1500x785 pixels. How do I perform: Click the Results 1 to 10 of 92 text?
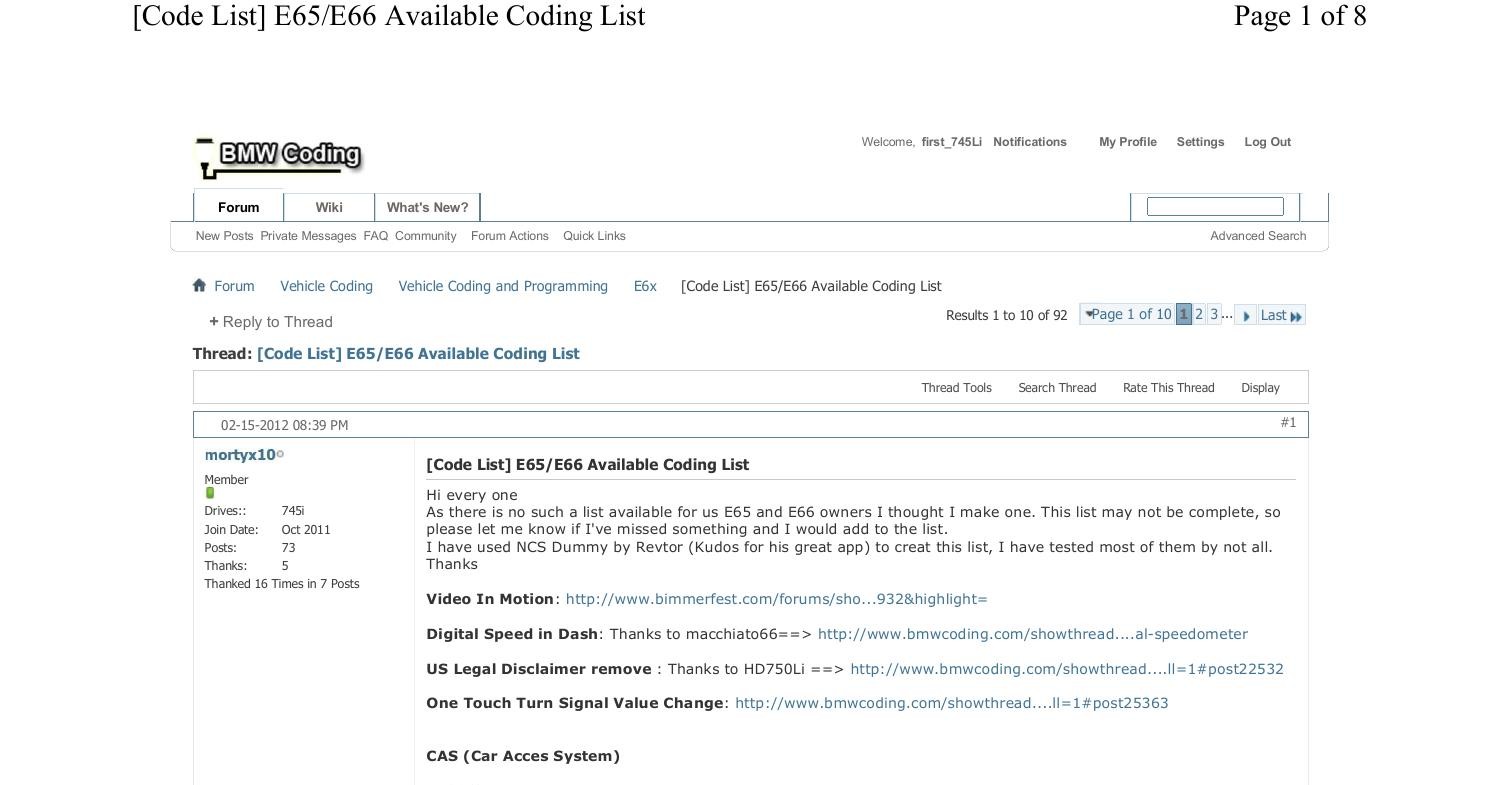(1006, 315)
